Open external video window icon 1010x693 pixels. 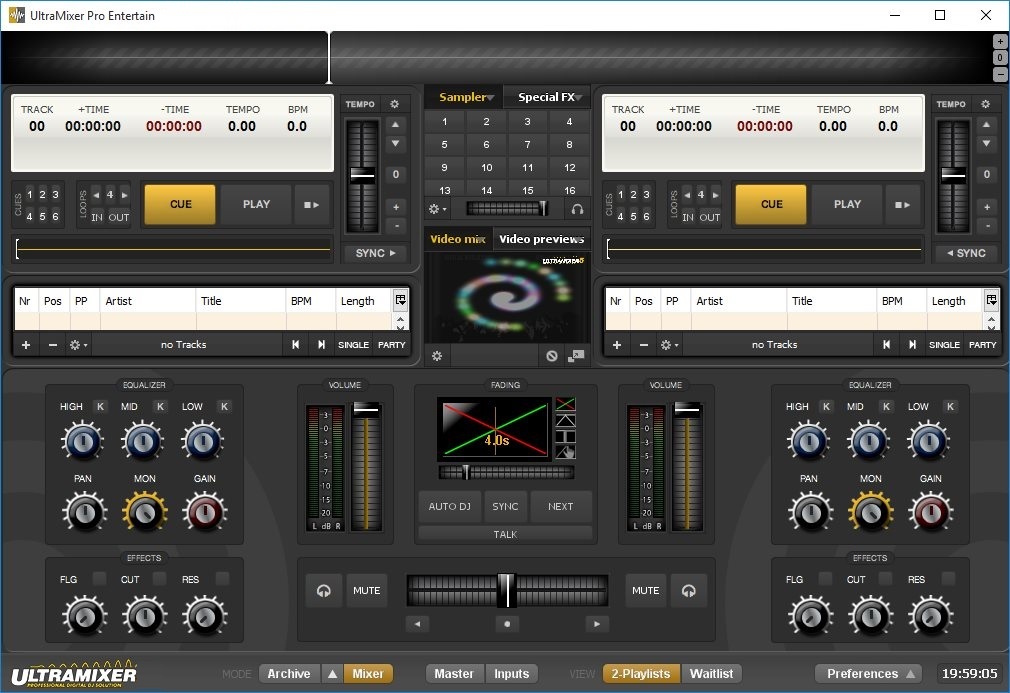[576, 356]
